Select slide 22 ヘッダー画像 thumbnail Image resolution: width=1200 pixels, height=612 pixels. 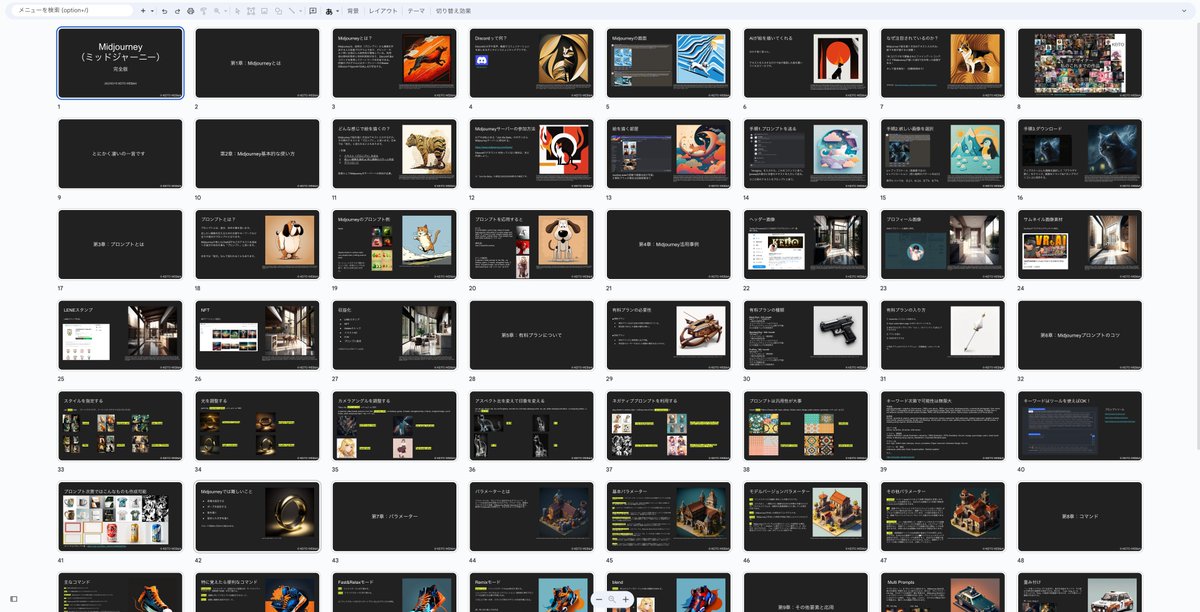(805, 244)
